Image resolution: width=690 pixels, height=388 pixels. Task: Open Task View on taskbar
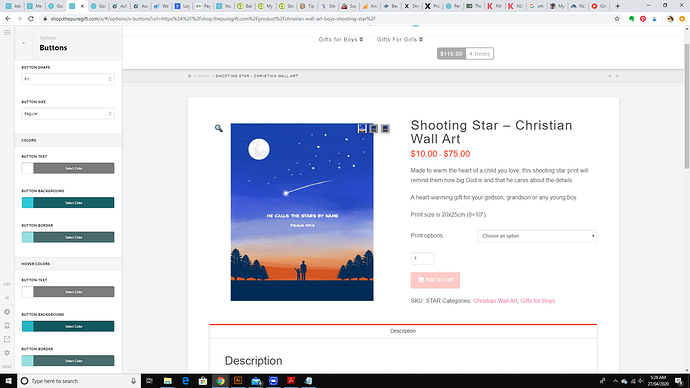(x=149, y=381)
